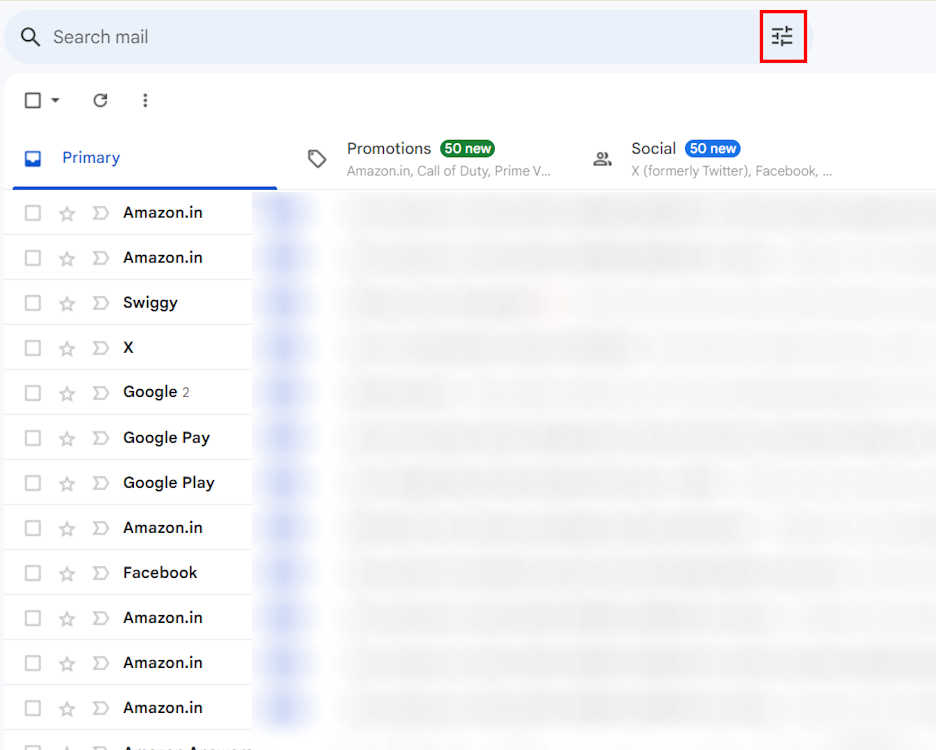Mark the Swiggy email as important
This screenshot has height=750, width=936.
point(100,302)
